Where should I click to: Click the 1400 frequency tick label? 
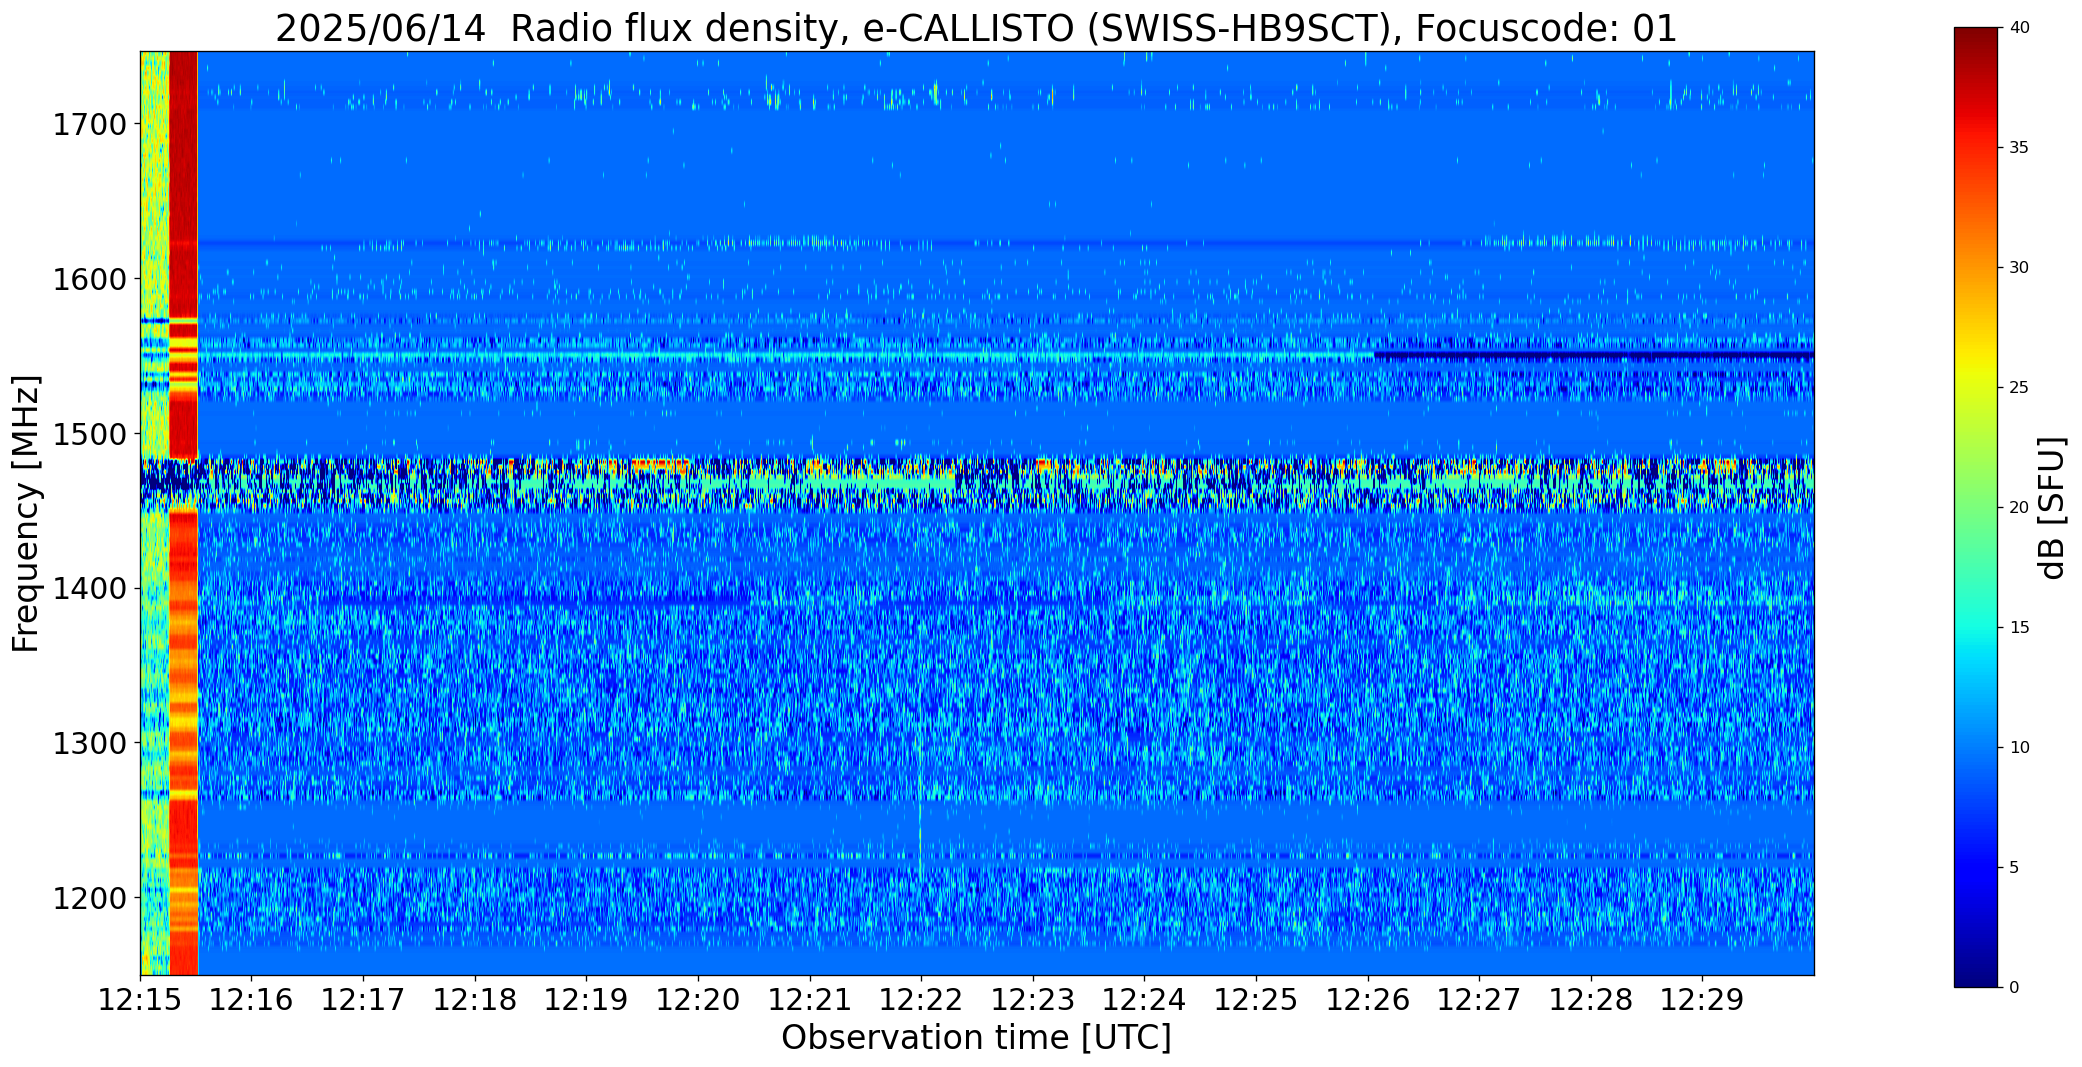(x=89, y=589)
